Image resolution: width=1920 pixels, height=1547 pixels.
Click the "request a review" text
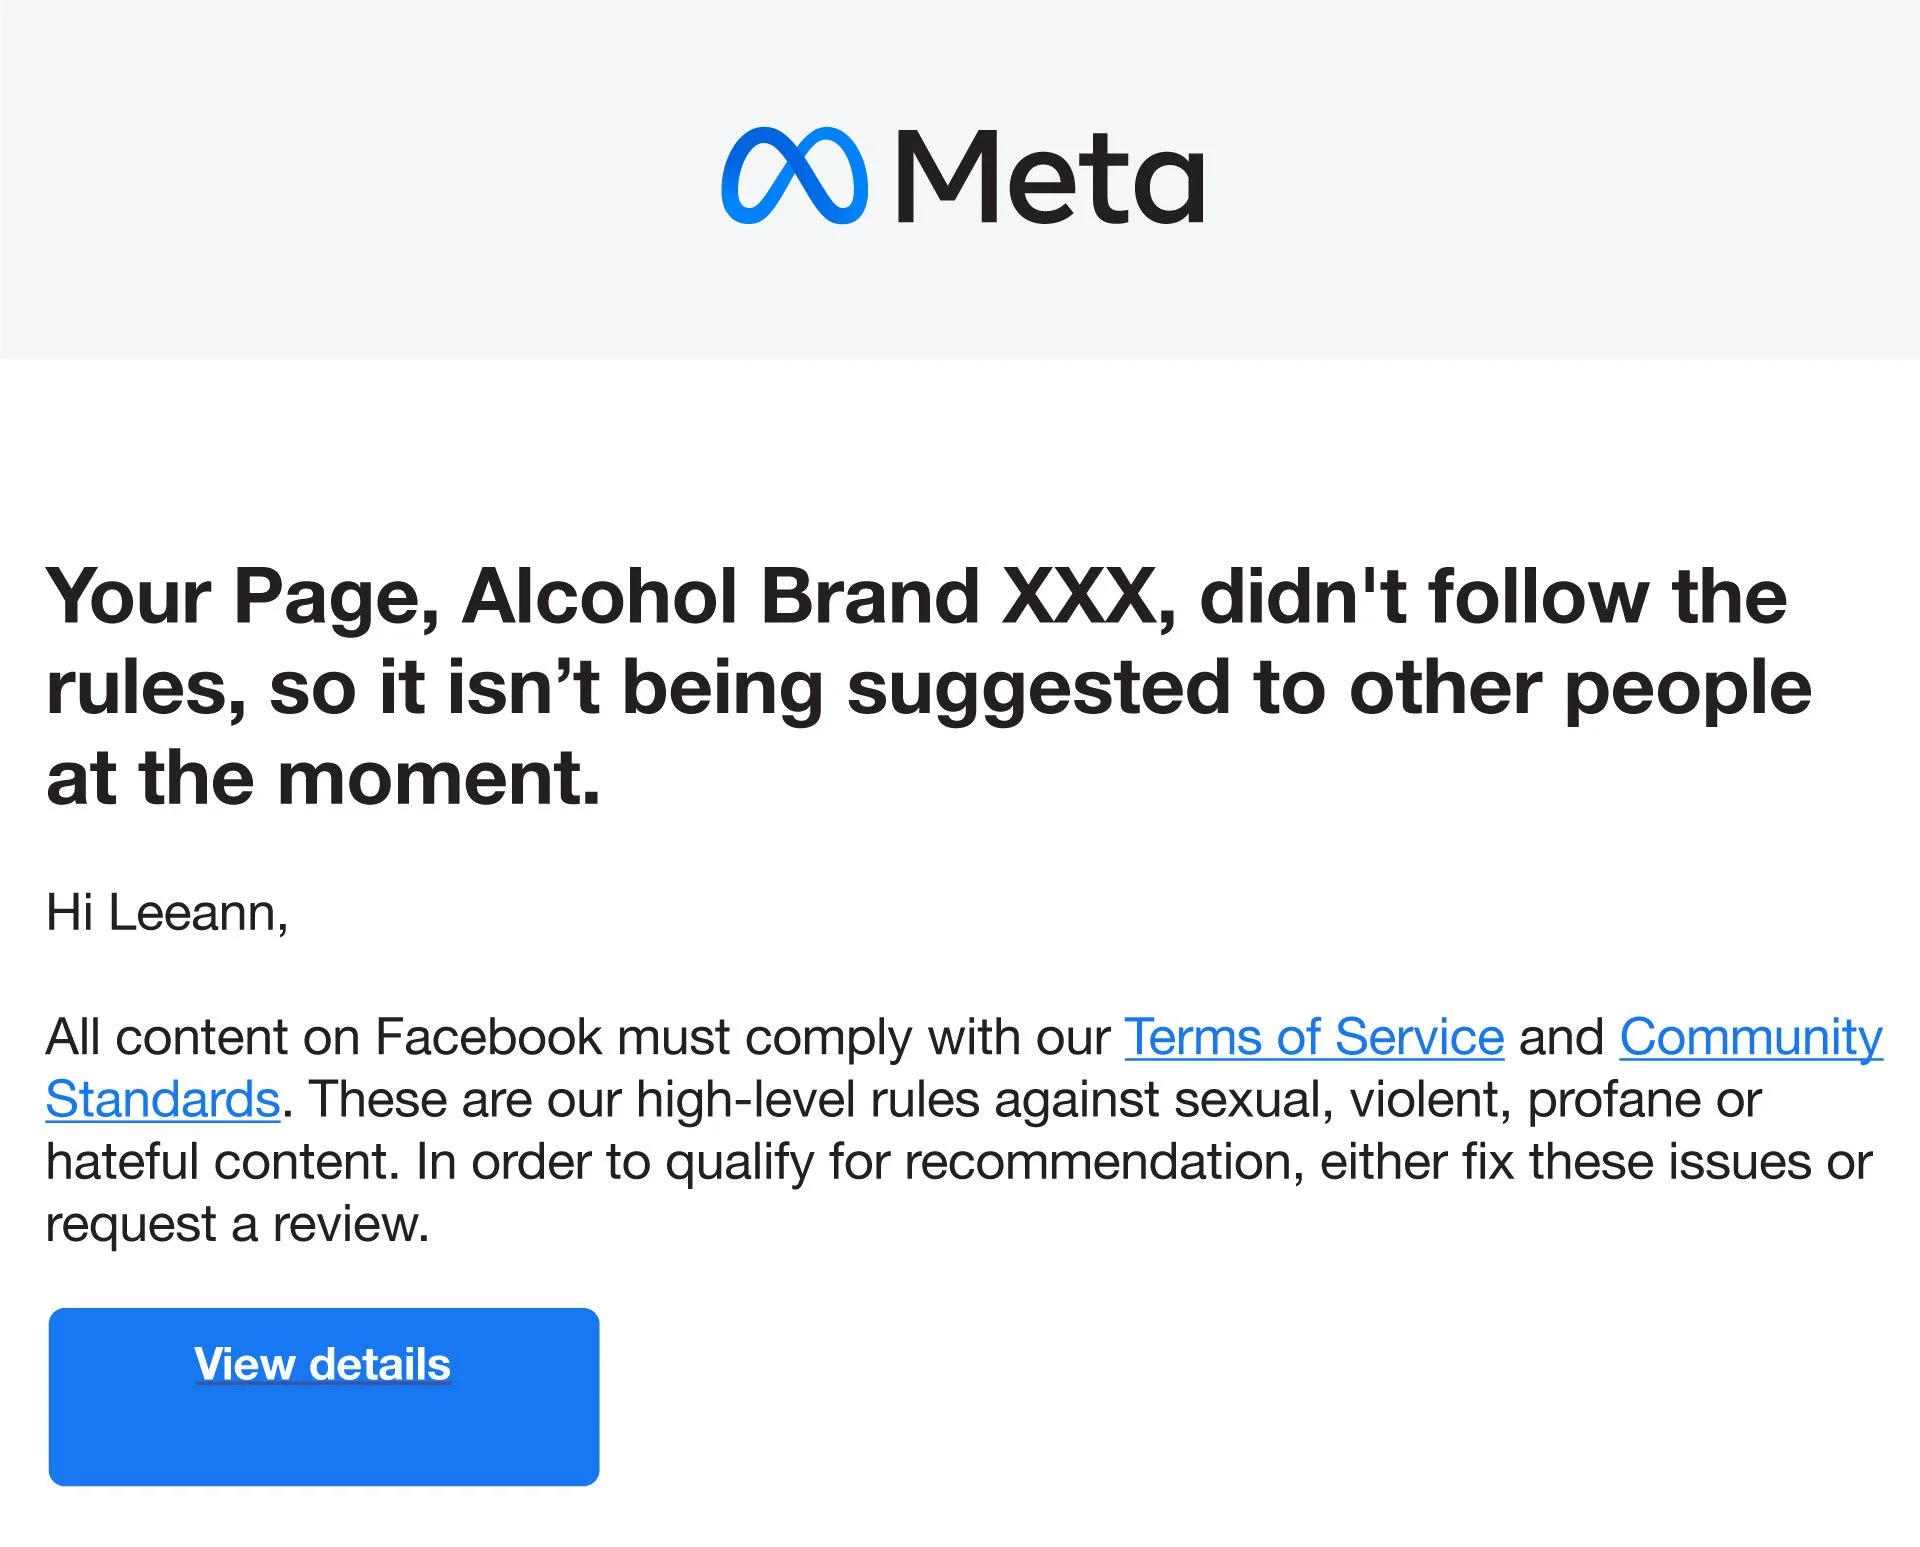[237, 1224]
